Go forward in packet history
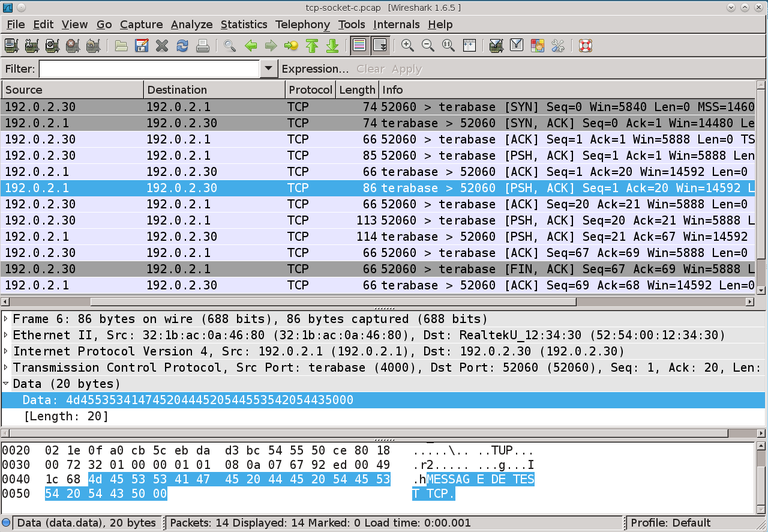768x532 pixels. pos(271,46)
